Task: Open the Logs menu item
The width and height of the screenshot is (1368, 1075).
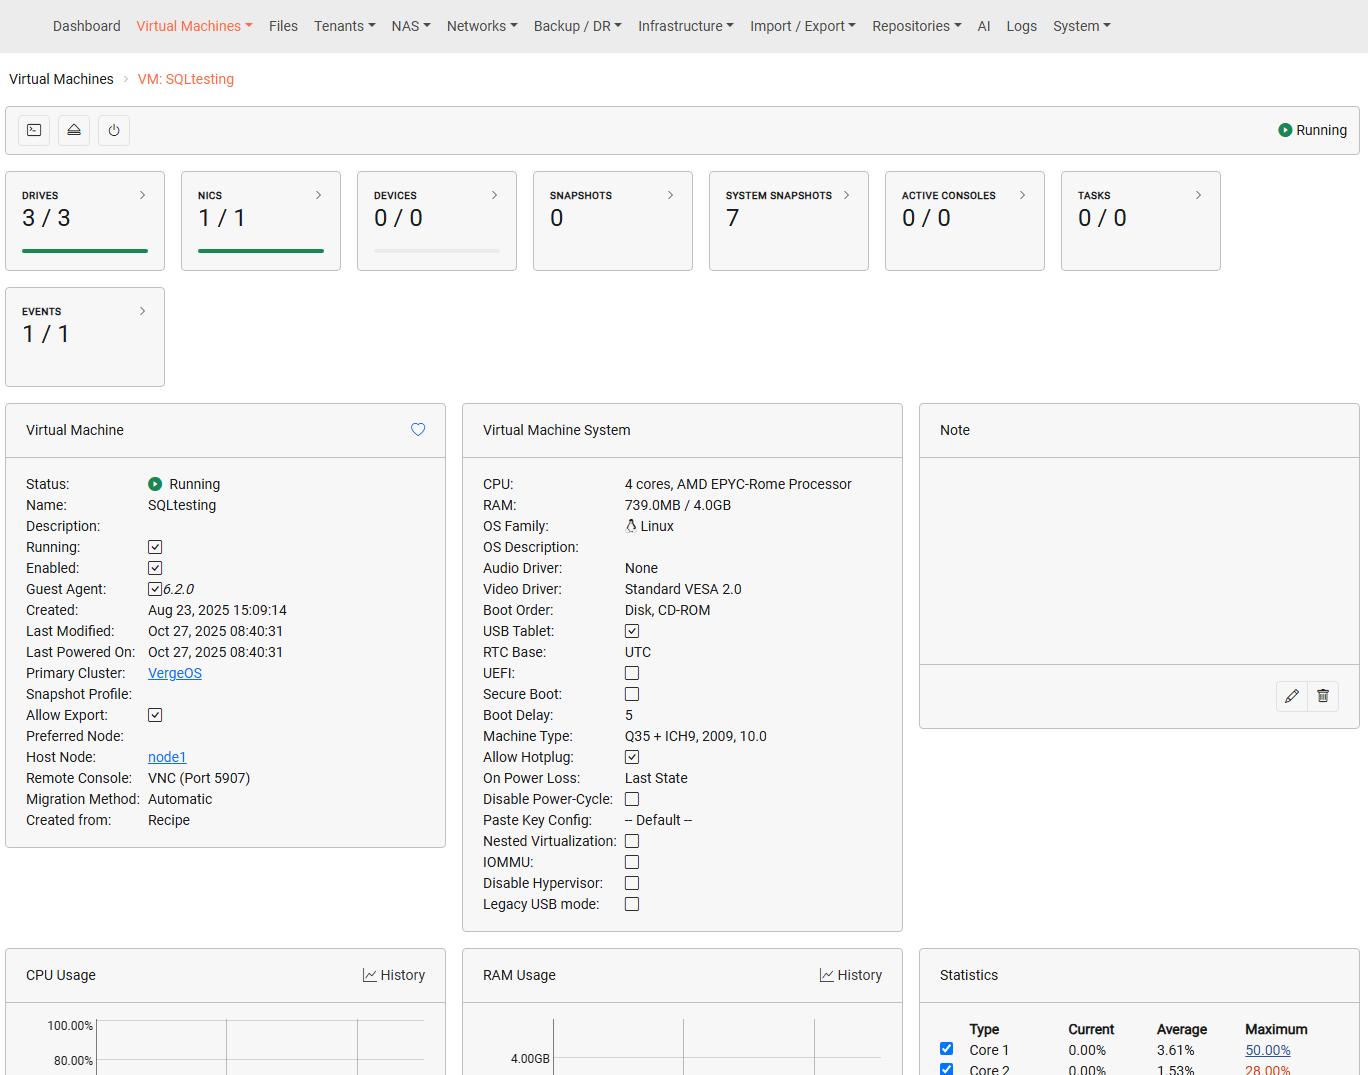Action: (x=1021, y=26)
